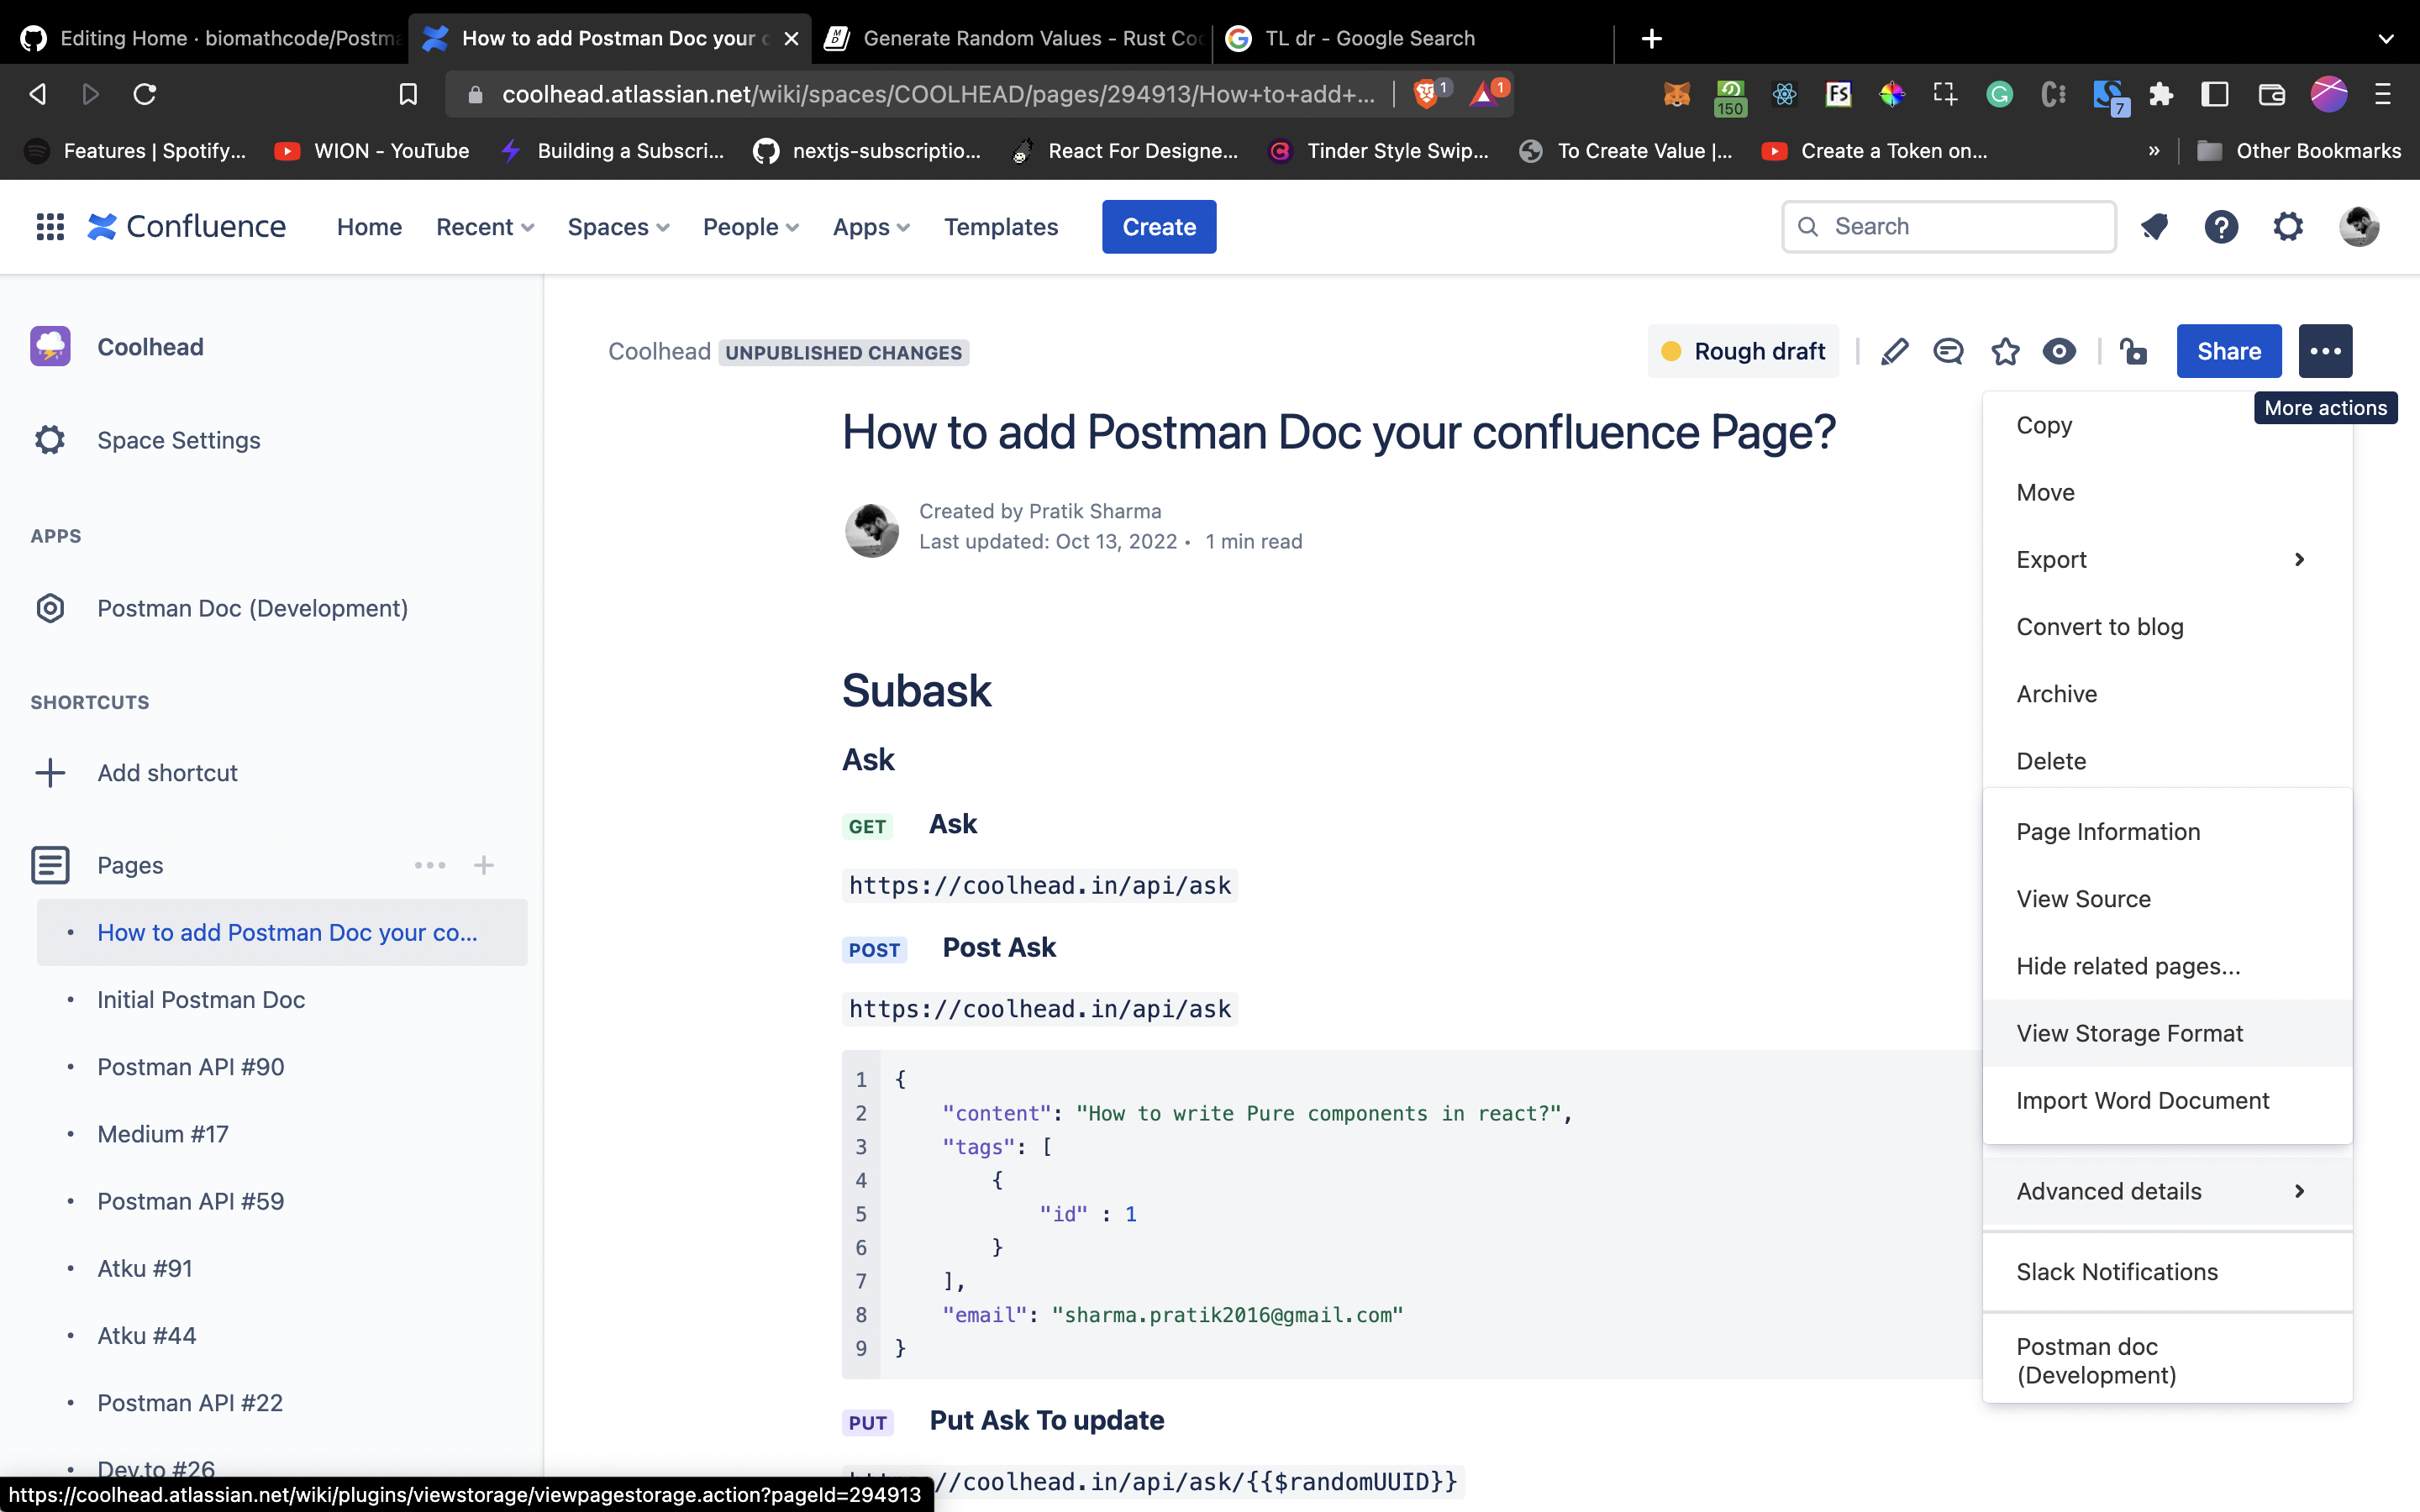Screen dimensions: 2420x1512
Task: Open the Rough draft status dropdown
Action: click(x=1743, y=351)
